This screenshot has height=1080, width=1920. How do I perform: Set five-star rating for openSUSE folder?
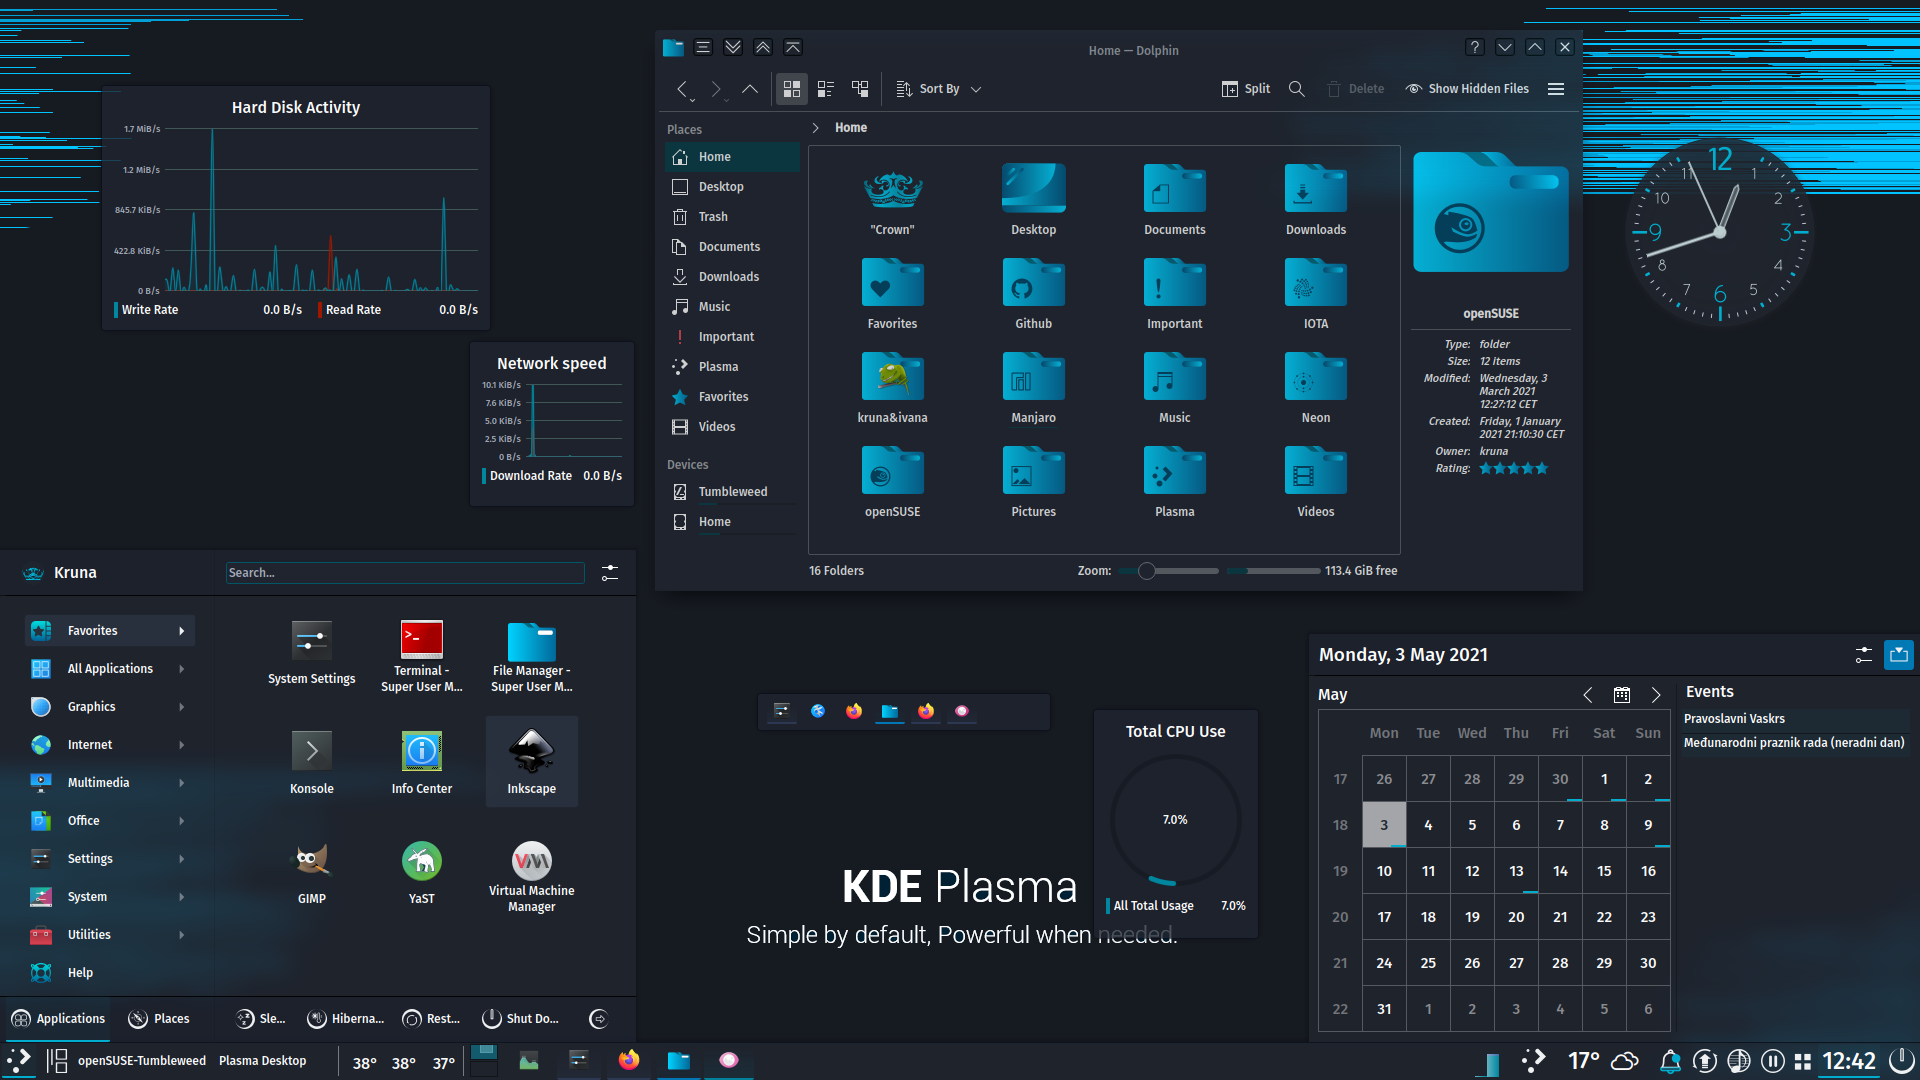[1541, 468]
